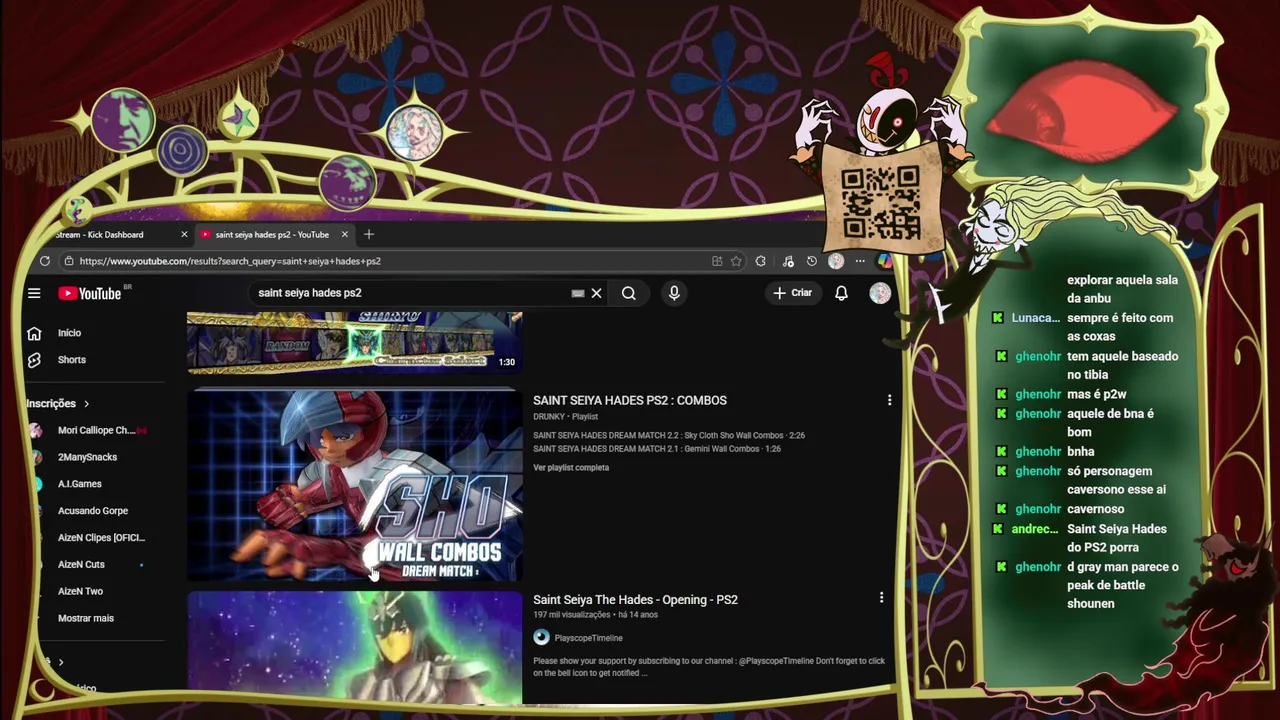Open AizeN Clipes [OFICI... channel
This screenshot has height=720, width=1280.
click(101, 538)
